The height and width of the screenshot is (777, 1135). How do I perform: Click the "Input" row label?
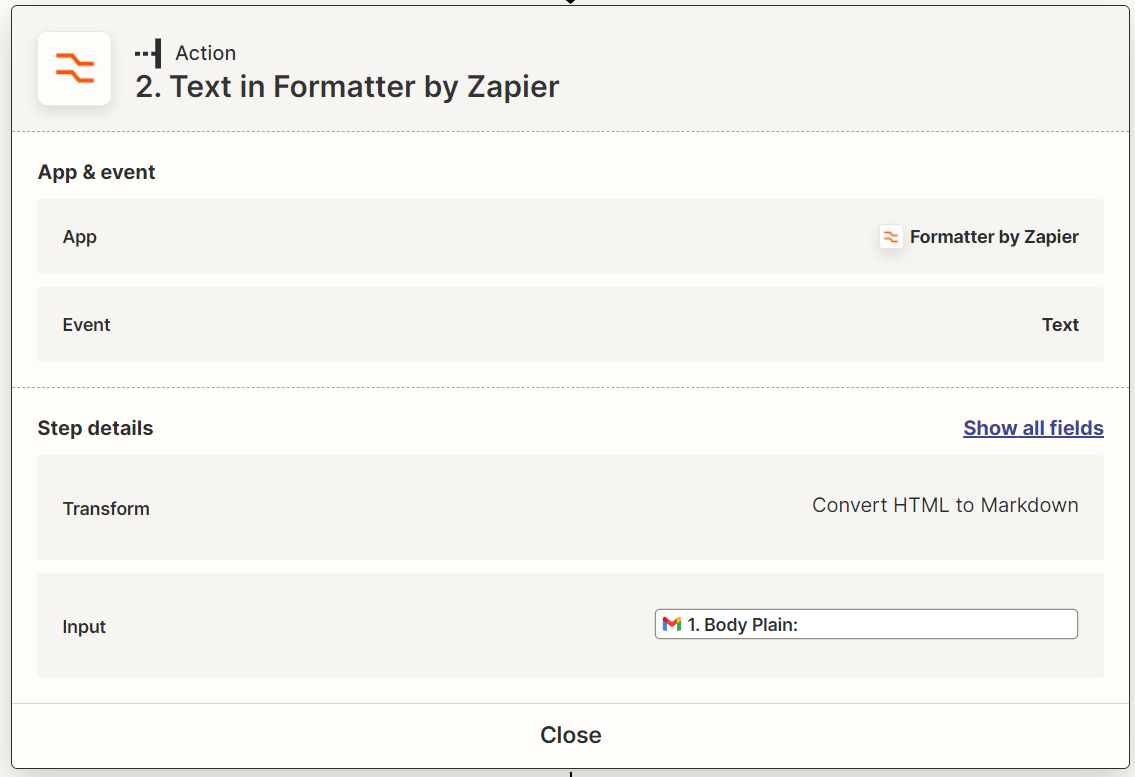click(x=84, y=627)
